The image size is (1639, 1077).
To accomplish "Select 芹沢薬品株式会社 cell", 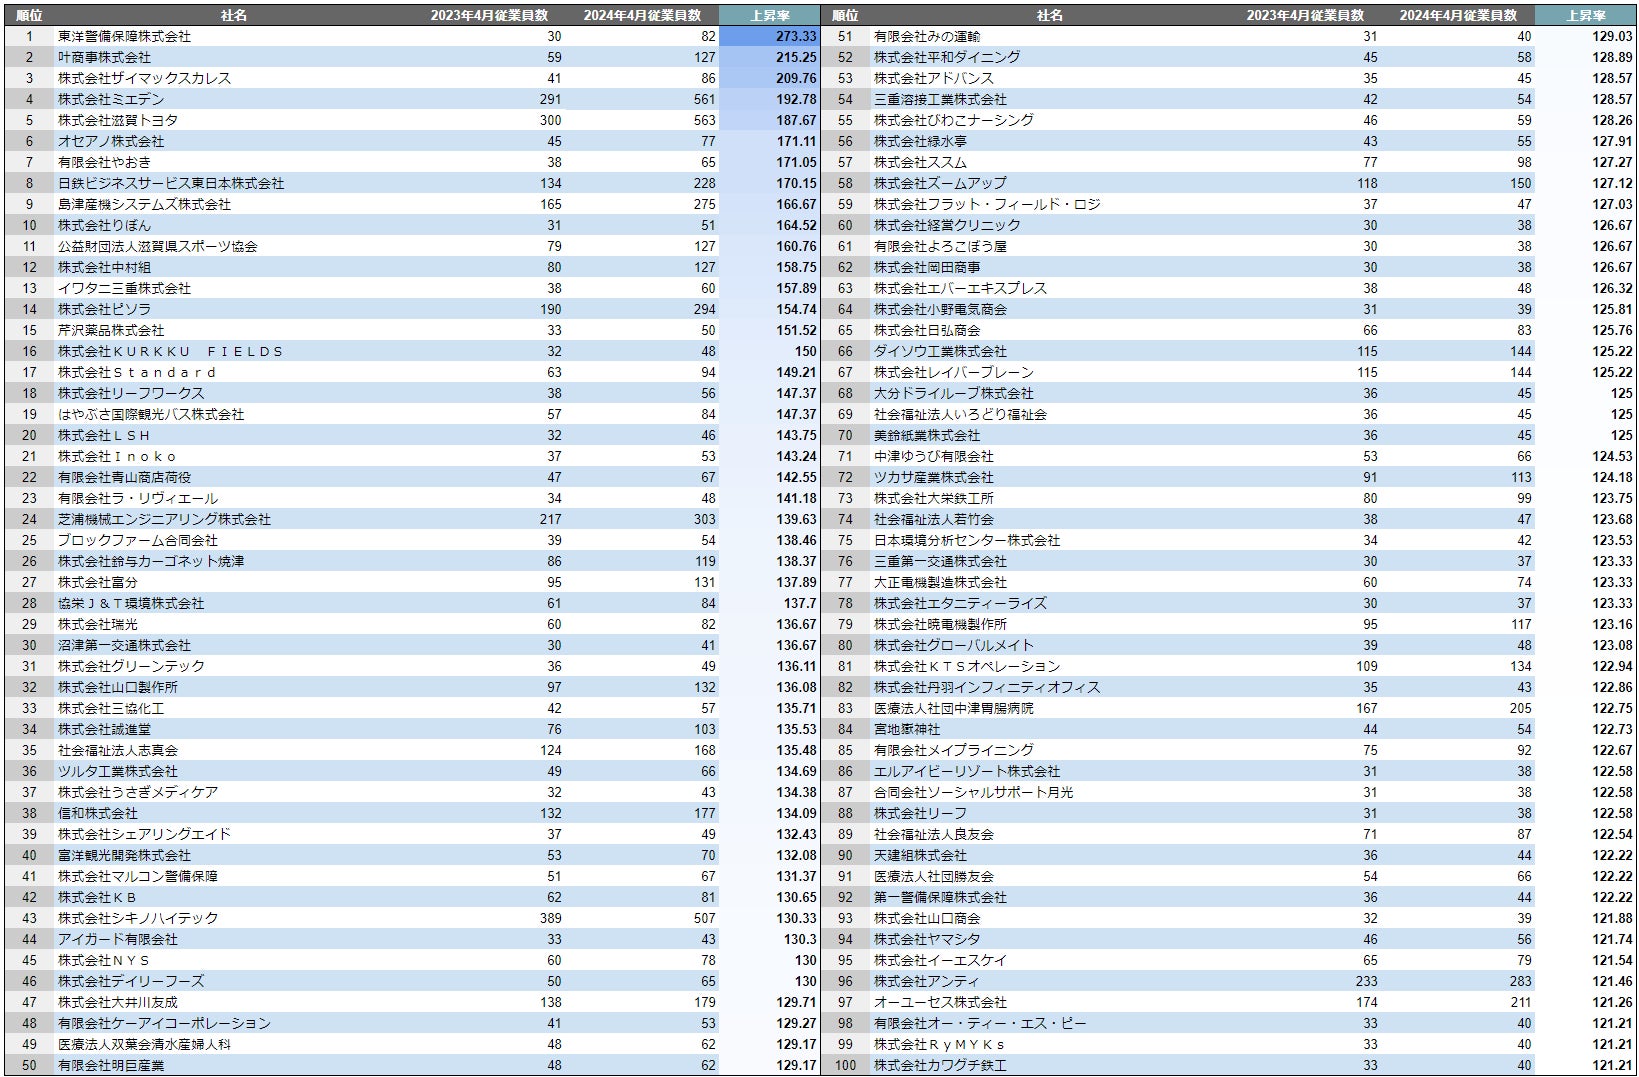I will click(x=111, y=330).
